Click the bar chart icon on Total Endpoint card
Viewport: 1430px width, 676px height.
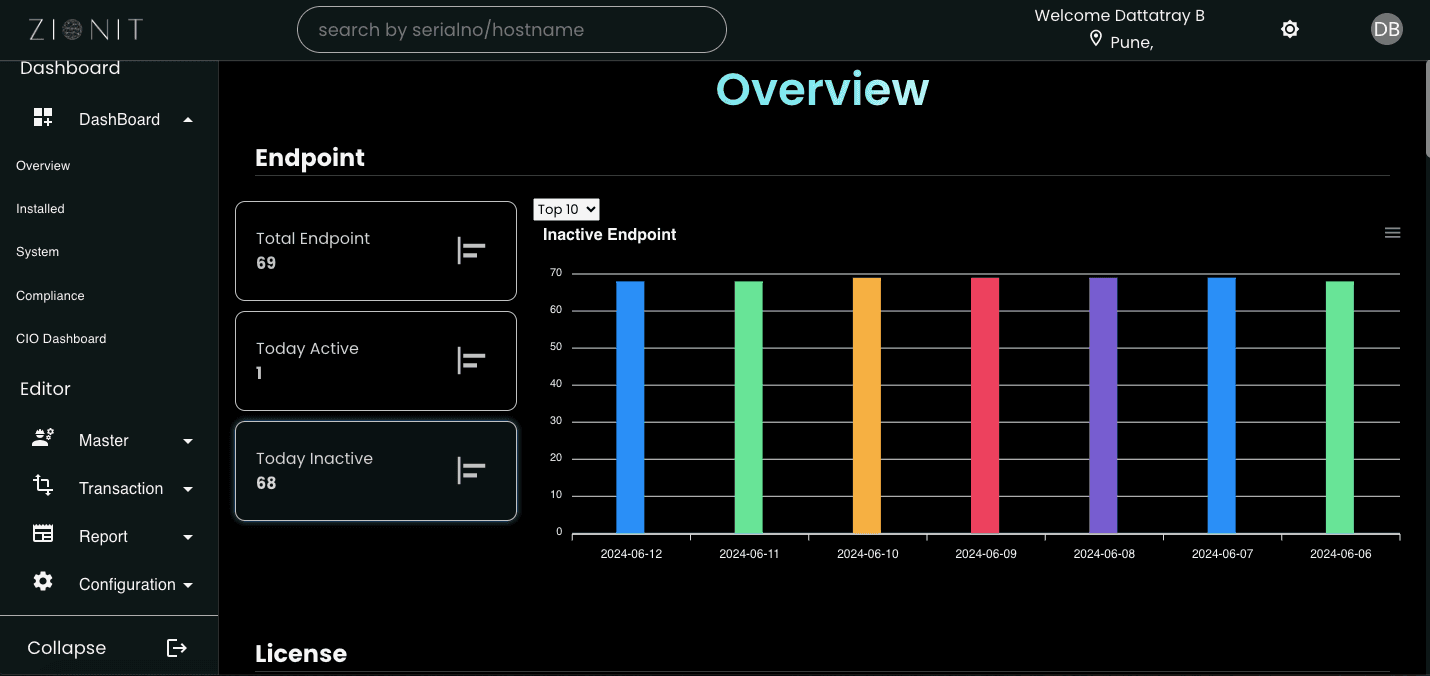pyautogui.click(x=471, y=250)
